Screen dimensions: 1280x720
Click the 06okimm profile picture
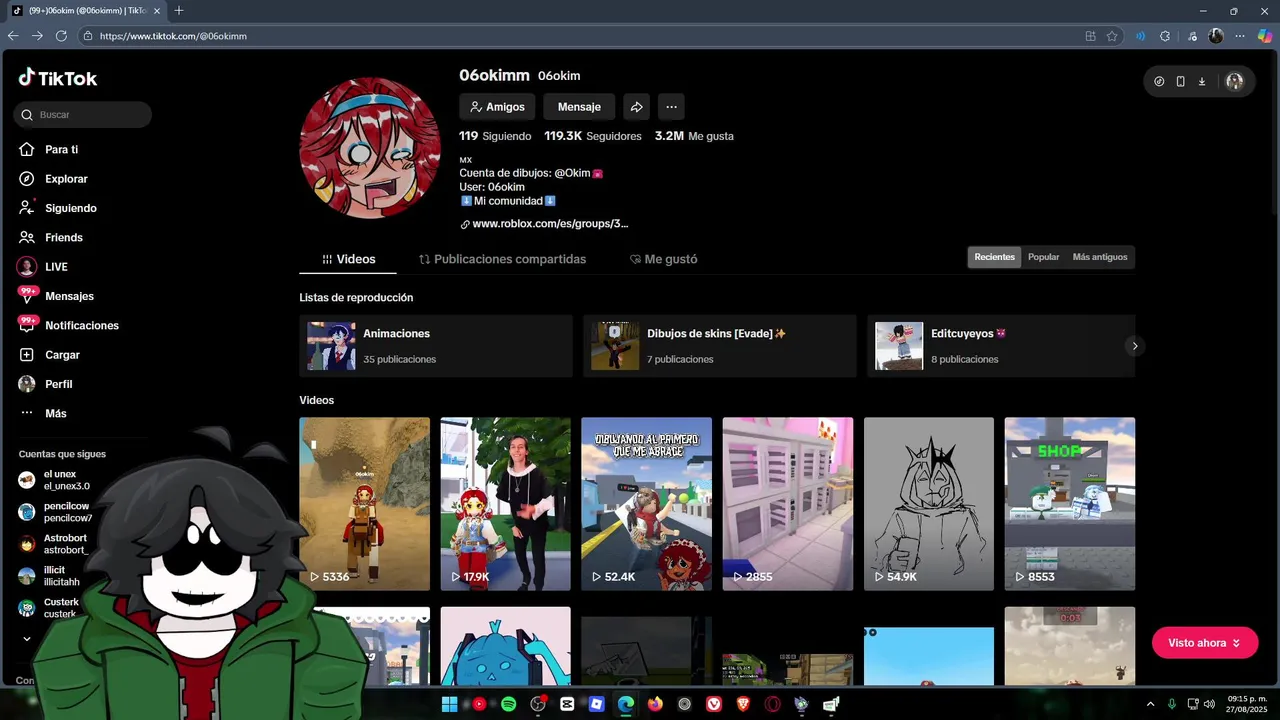point(370,148)
